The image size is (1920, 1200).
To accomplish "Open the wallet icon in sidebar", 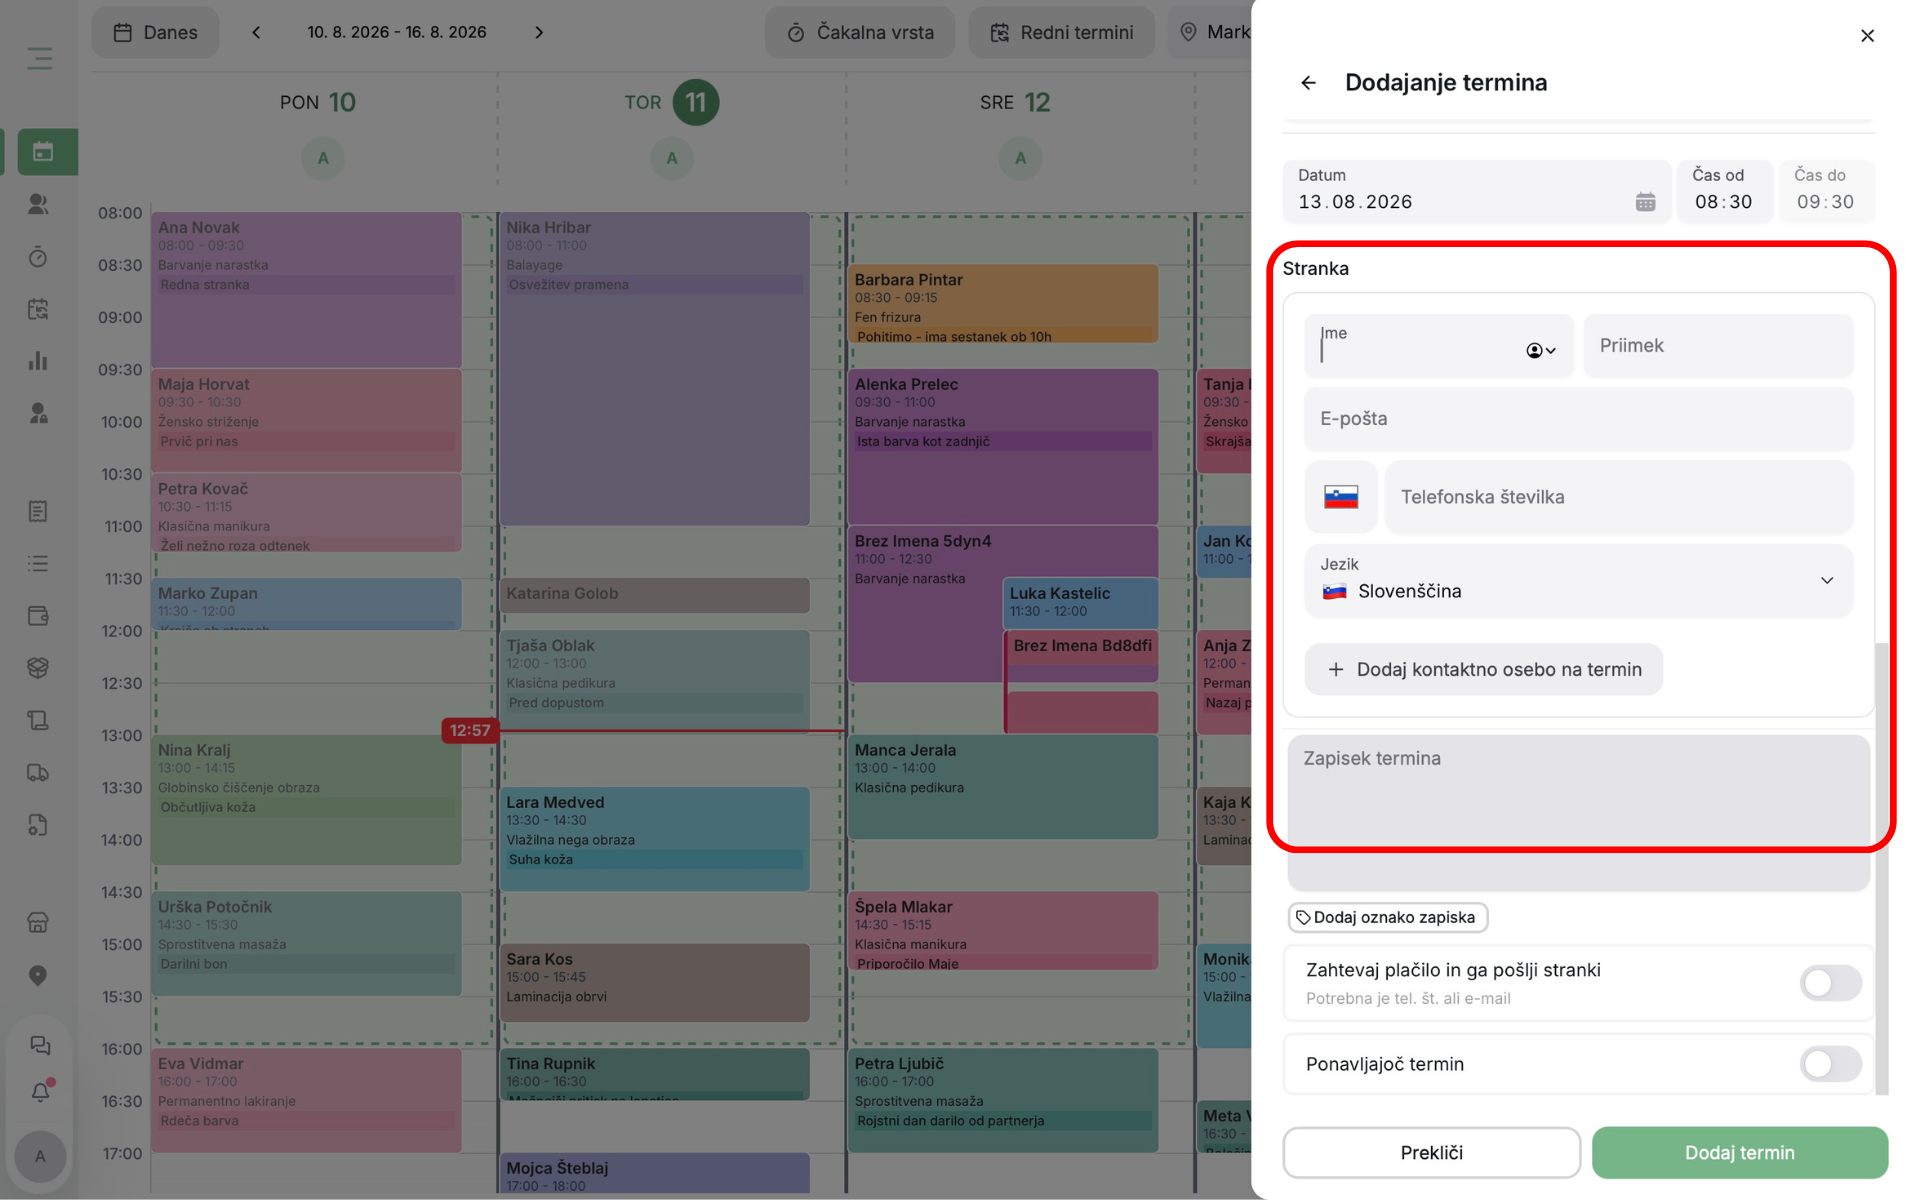I will click(38, 616).
